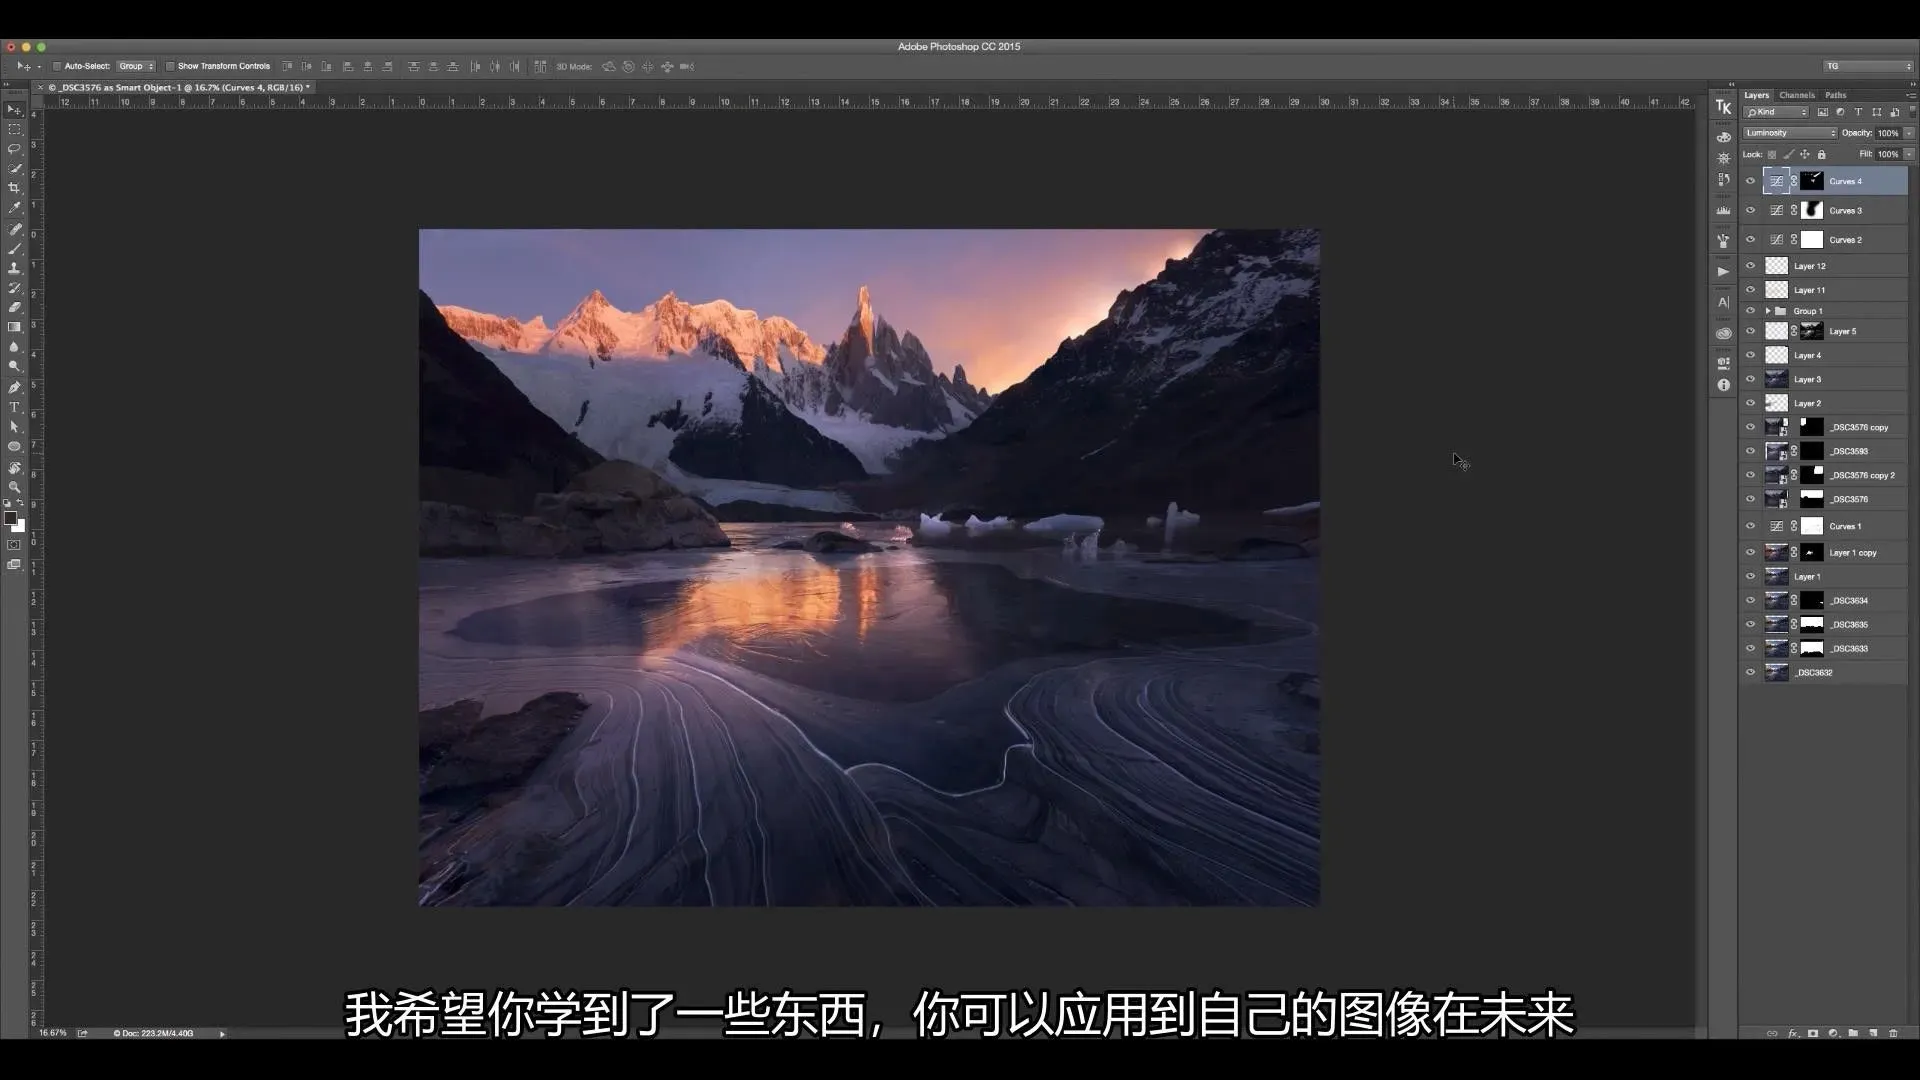The width and height of the screenshot is (1920, 1080).
Task: Open the Histogram panel icon
Action: (x=1723, y=211)
